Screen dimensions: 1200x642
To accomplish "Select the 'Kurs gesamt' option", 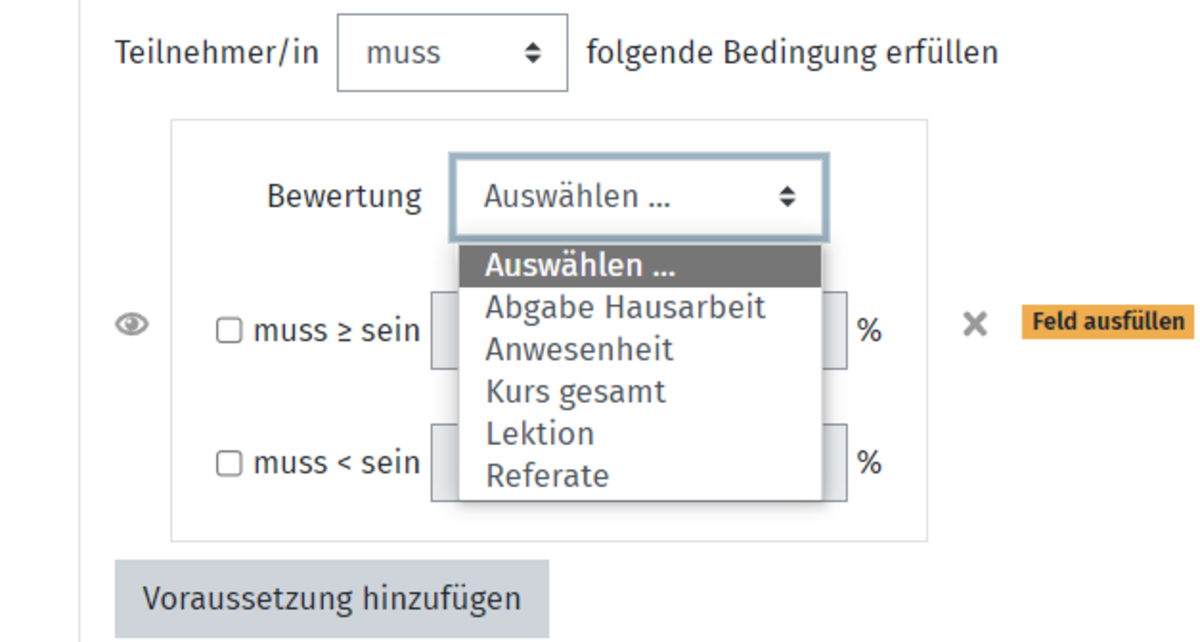I will click(x=576, y=391).
